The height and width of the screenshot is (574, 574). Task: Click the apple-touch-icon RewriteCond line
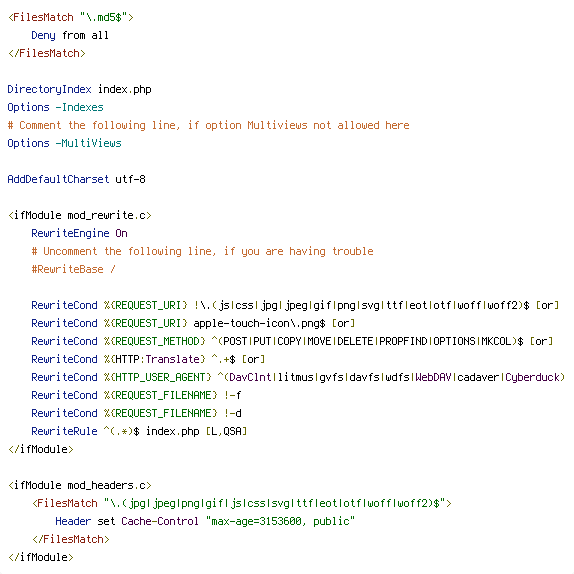pos(193,323)
